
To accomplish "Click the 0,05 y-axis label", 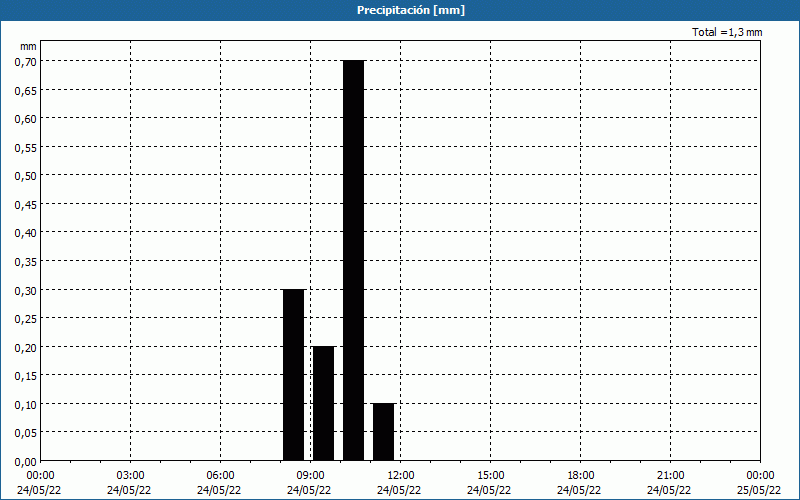I will [25, 433].
